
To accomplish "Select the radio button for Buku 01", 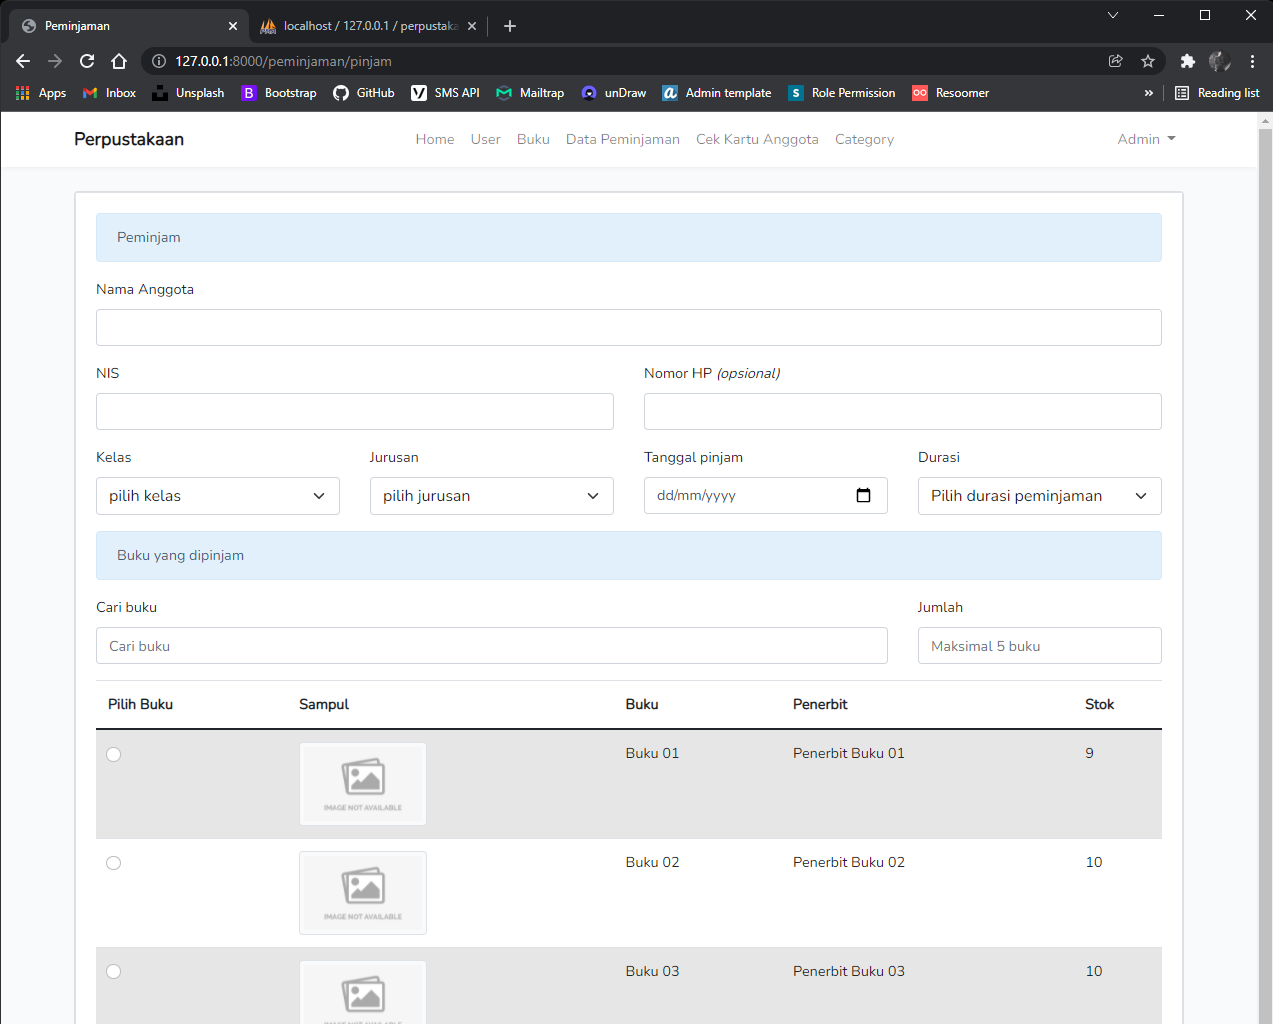I will coord(113,755).
